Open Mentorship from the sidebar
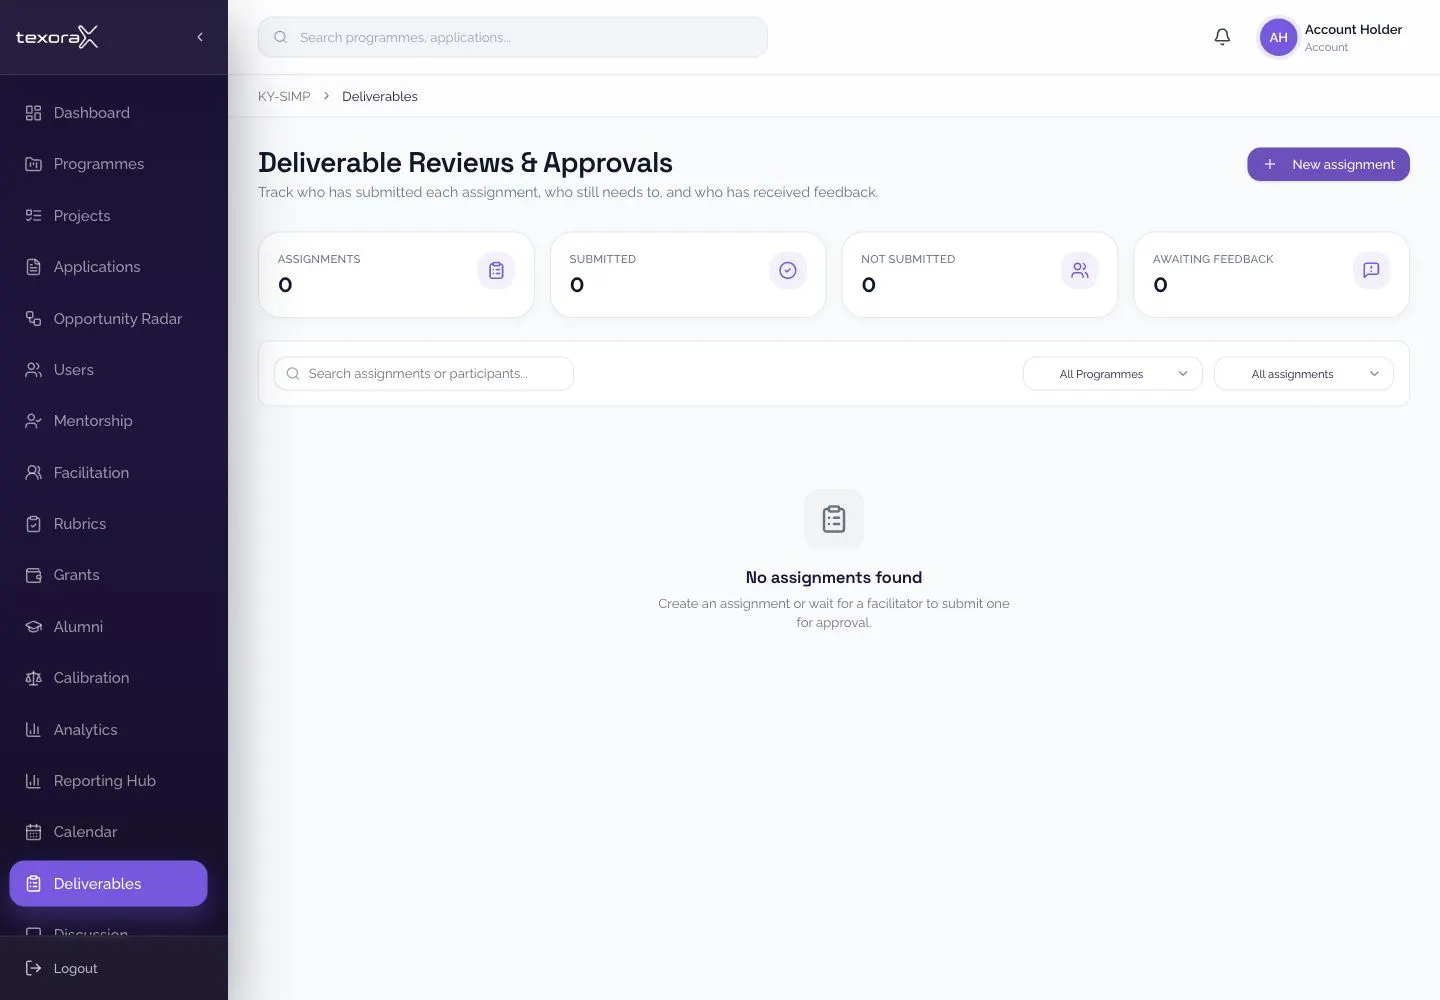The height and width of the screenshot is (1000, 1440). 108,421
